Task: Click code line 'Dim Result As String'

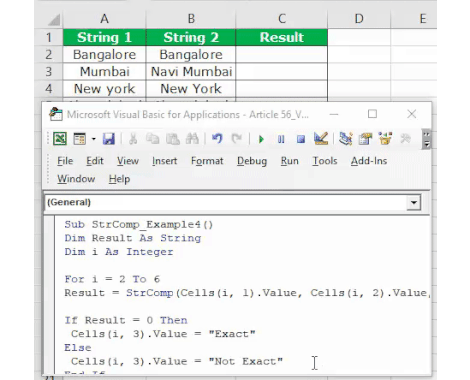Action: click(133, 238)
